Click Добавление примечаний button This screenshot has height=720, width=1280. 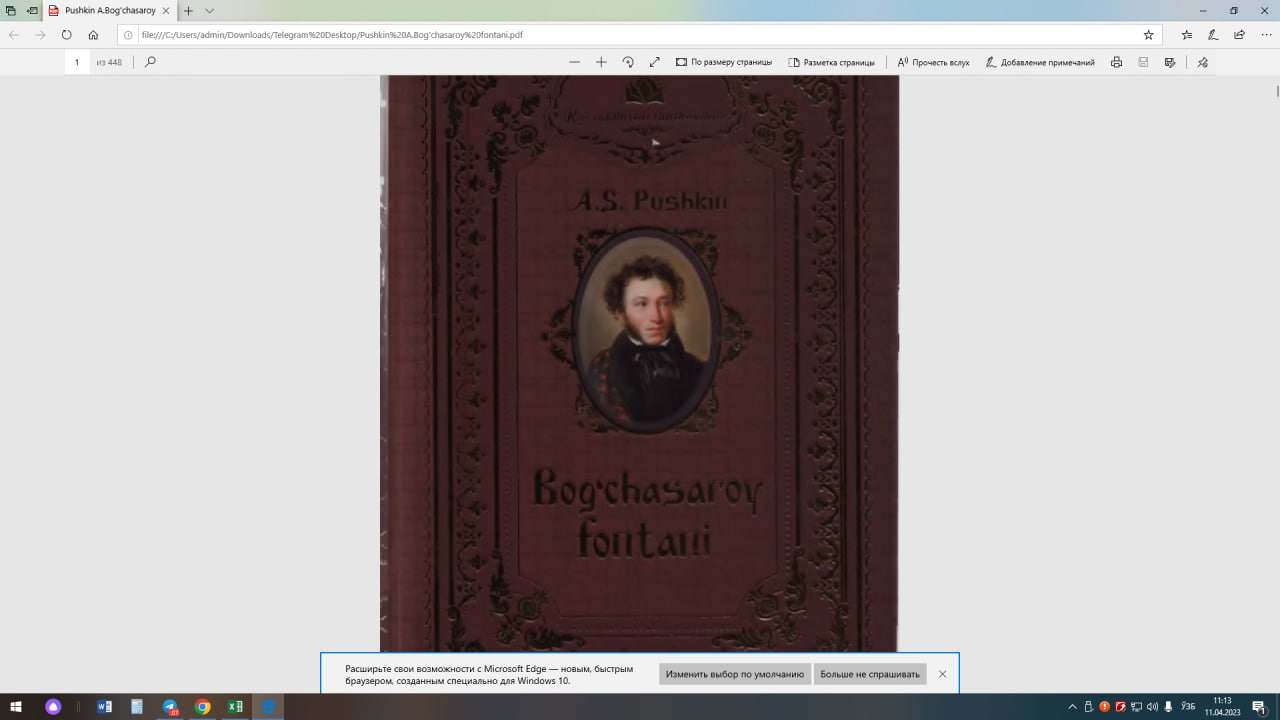[1040, 62]
